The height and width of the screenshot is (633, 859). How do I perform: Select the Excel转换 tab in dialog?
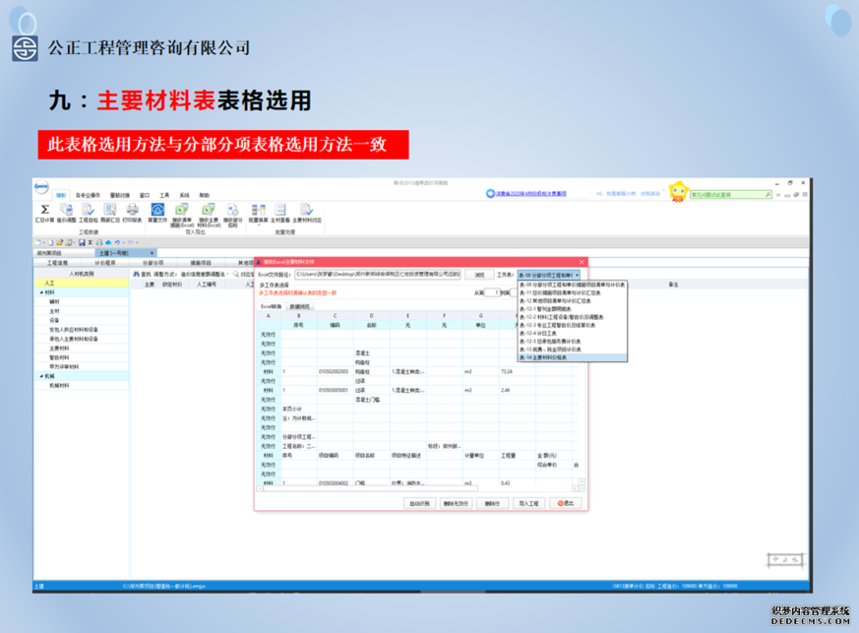click(271, 306)
